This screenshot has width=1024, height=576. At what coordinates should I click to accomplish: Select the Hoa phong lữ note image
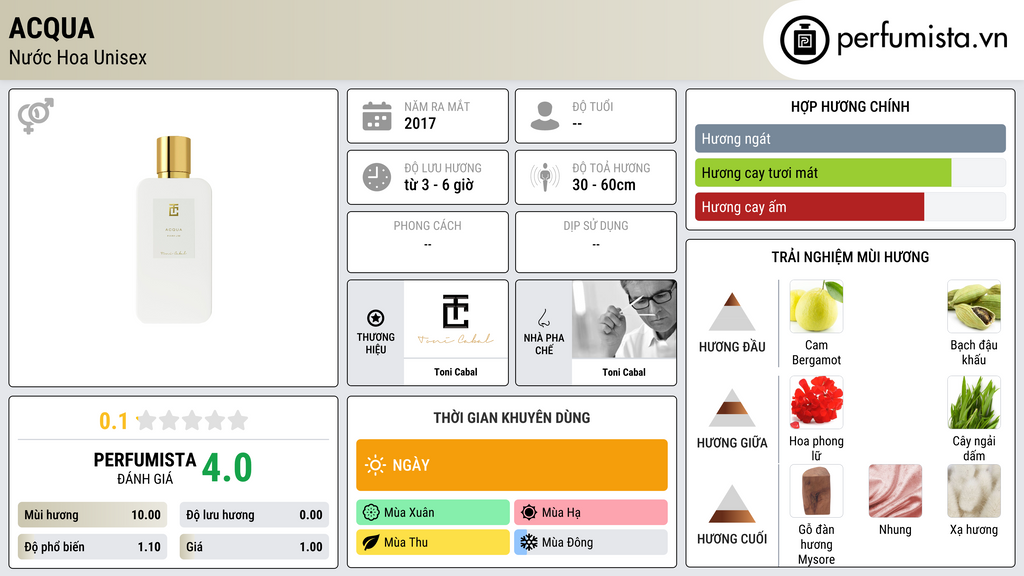(x=816, y=402)
